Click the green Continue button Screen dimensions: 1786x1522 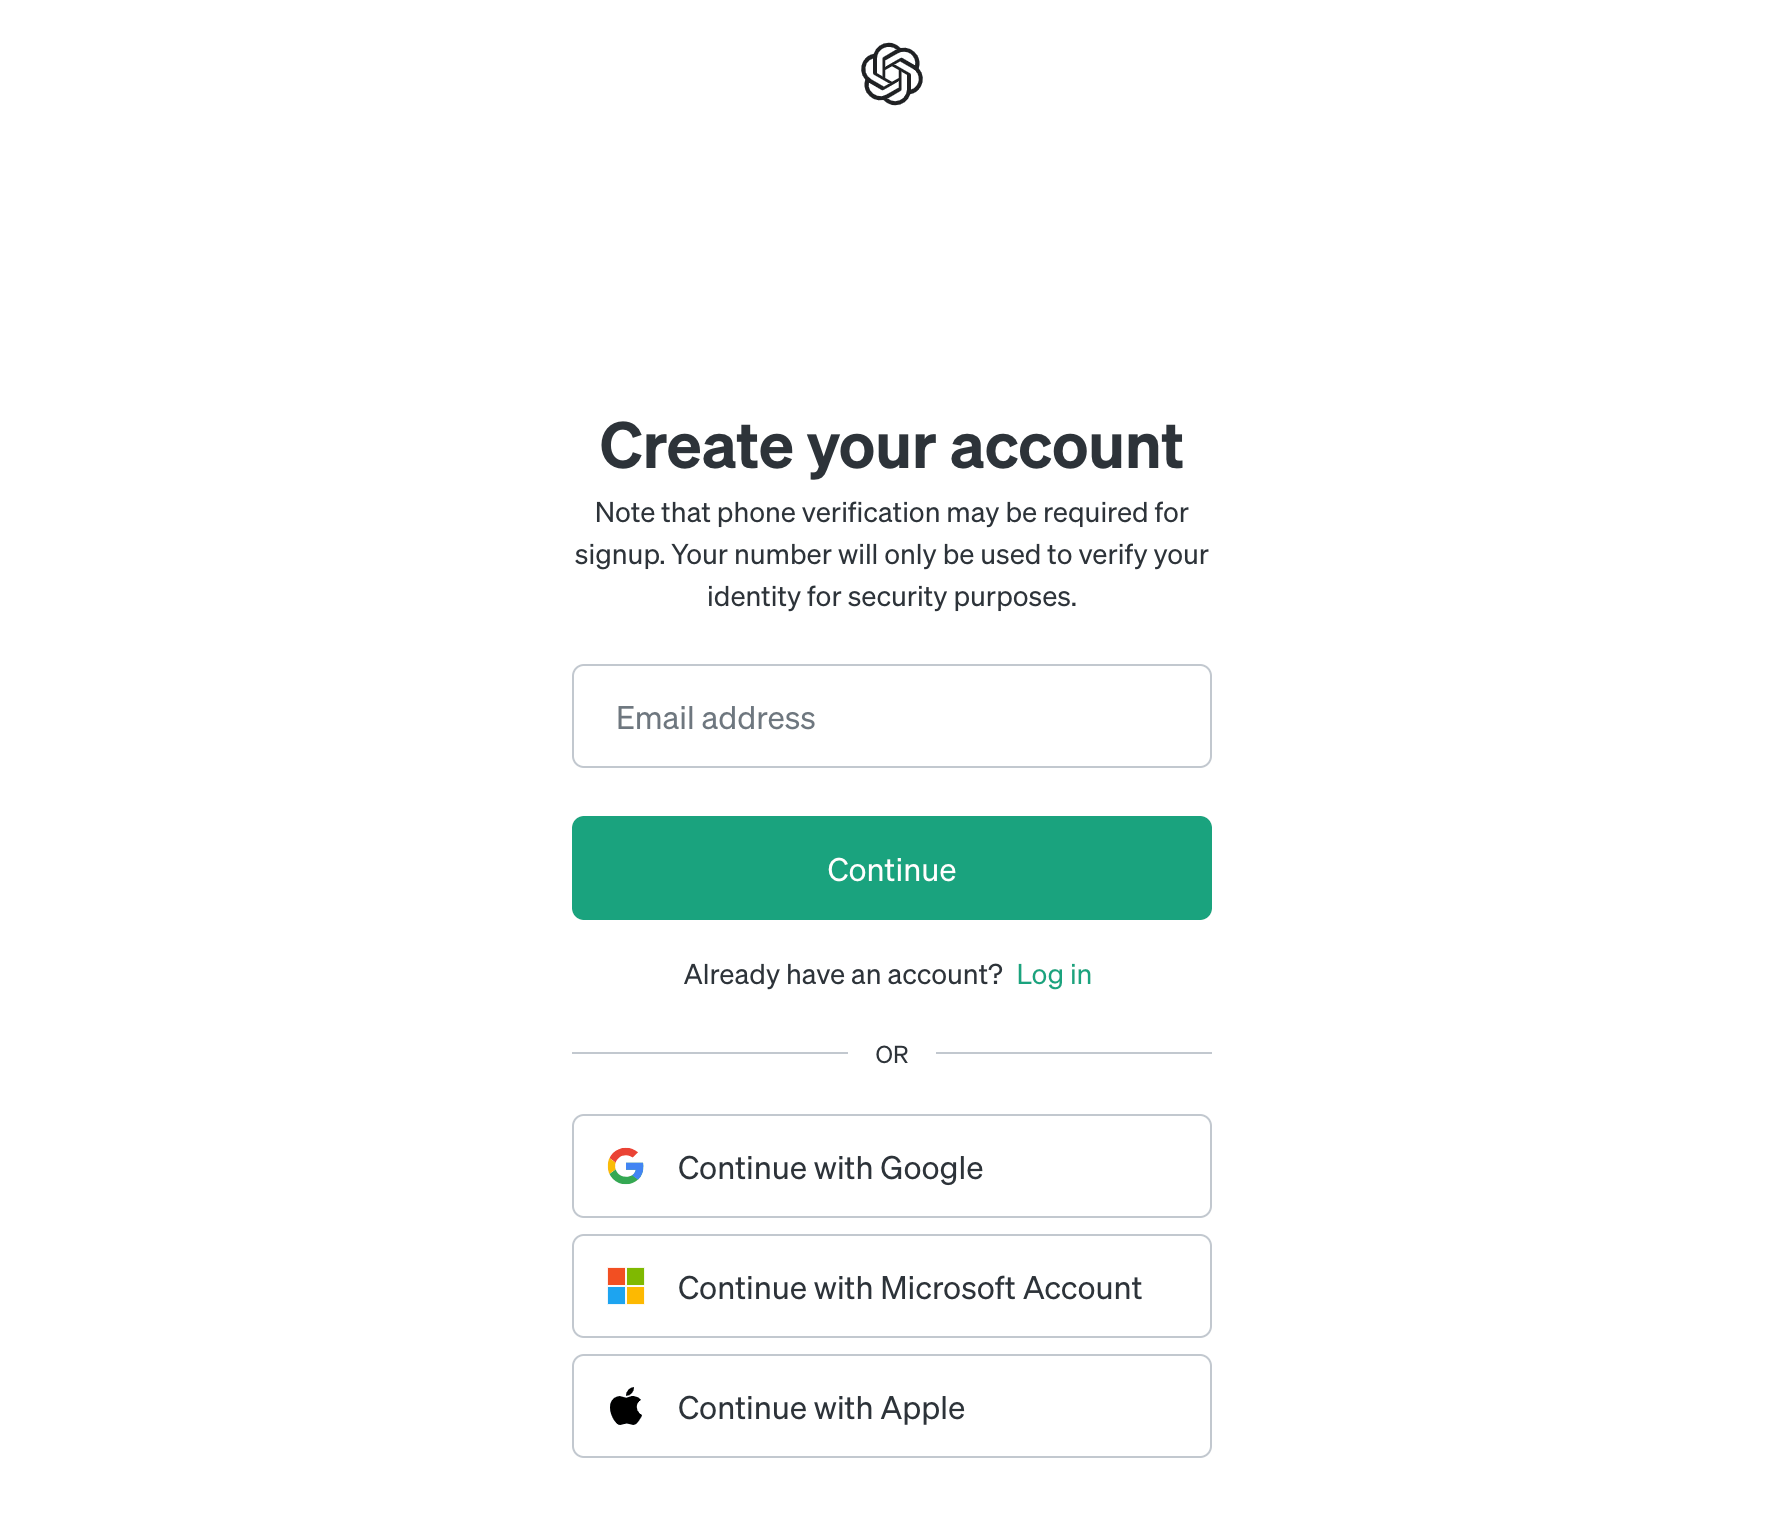[892, 868]
